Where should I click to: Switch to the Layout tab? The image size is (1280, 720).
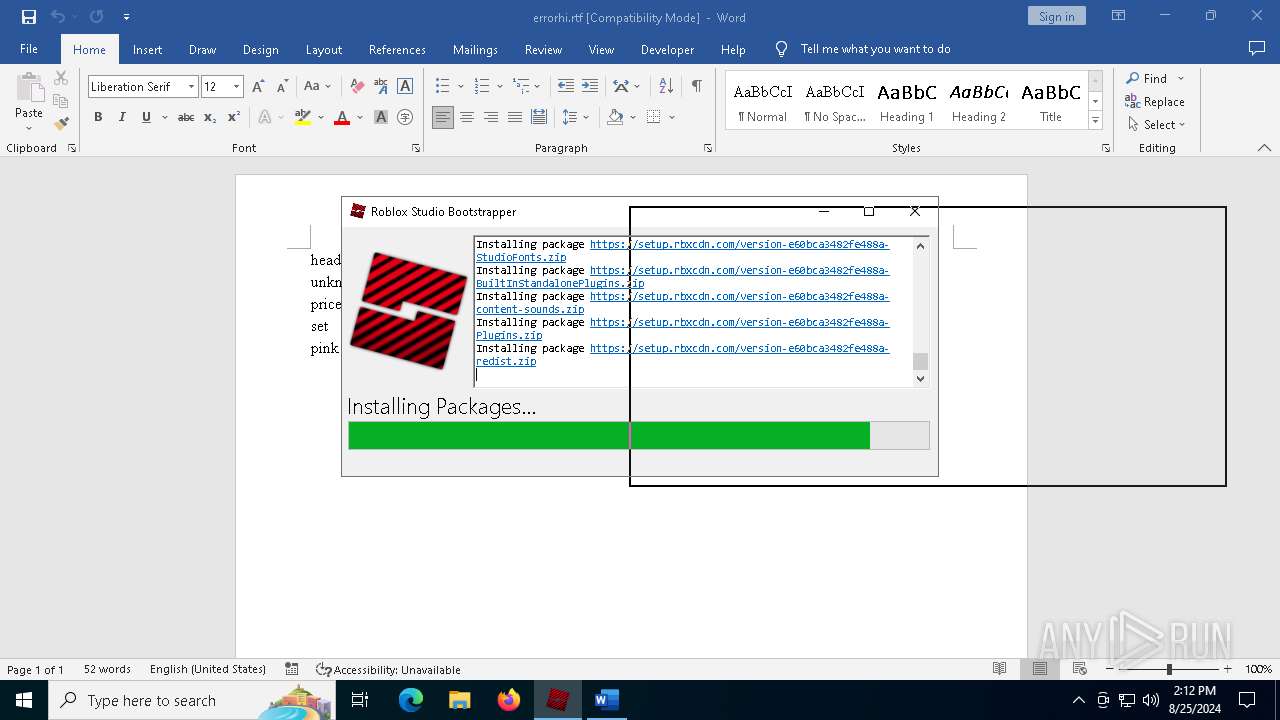(x=323, y=49)
